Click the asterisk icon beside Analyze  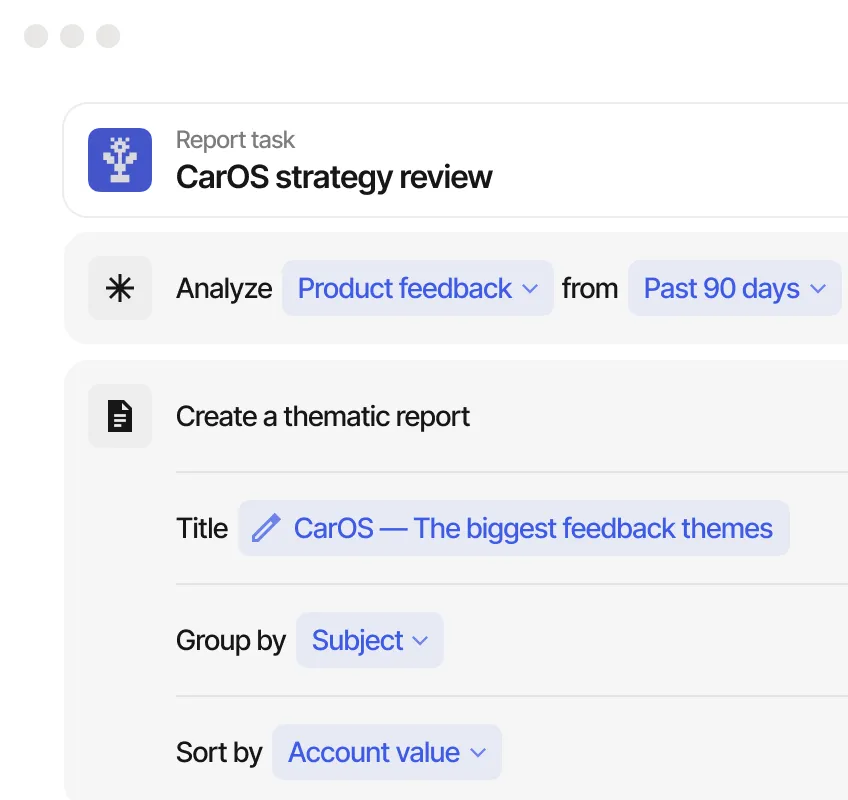coord(120,288)
